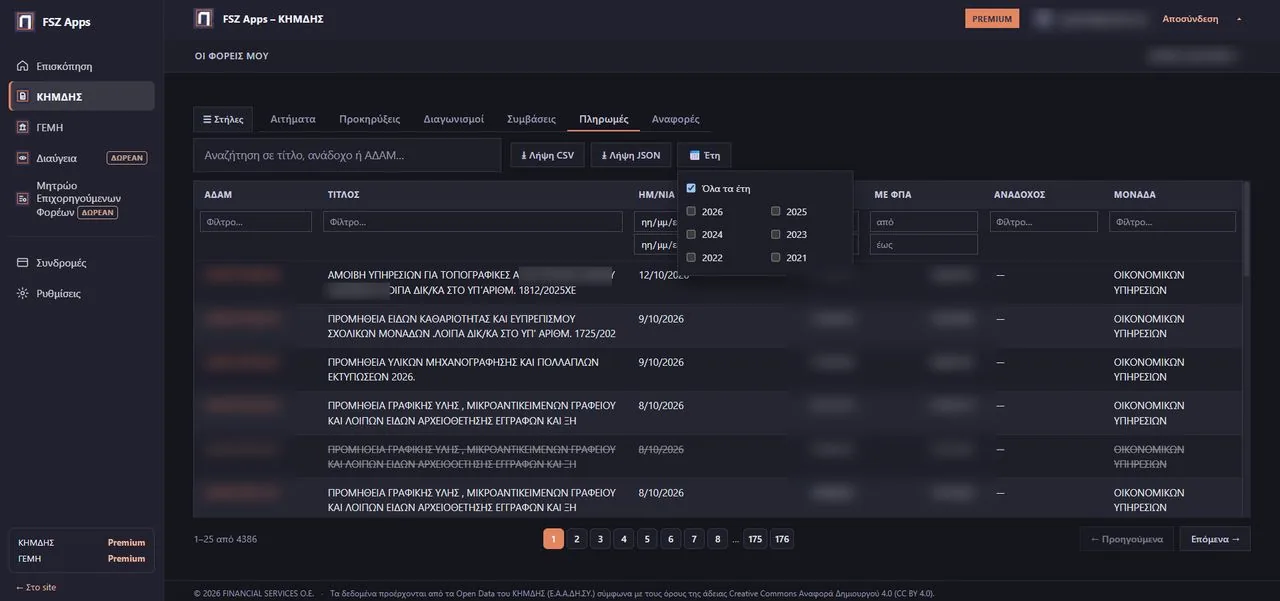Click the ΑΔΑΜ column filter field
Image resolution: width=1280 pixels, height=601 pixels.
[x=256, y=221]
